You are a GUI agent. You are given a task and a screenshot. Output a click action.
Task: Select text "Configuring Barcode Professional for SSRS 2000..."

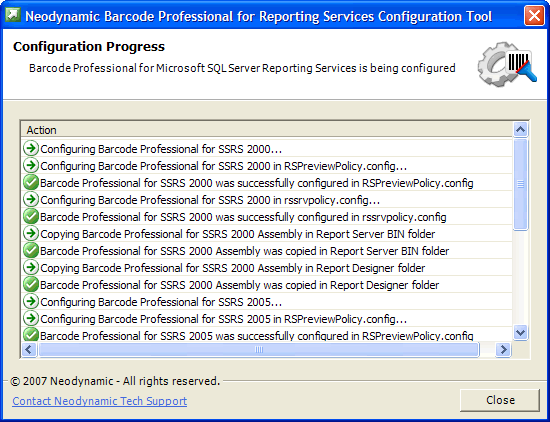click(x=161, y=149)
